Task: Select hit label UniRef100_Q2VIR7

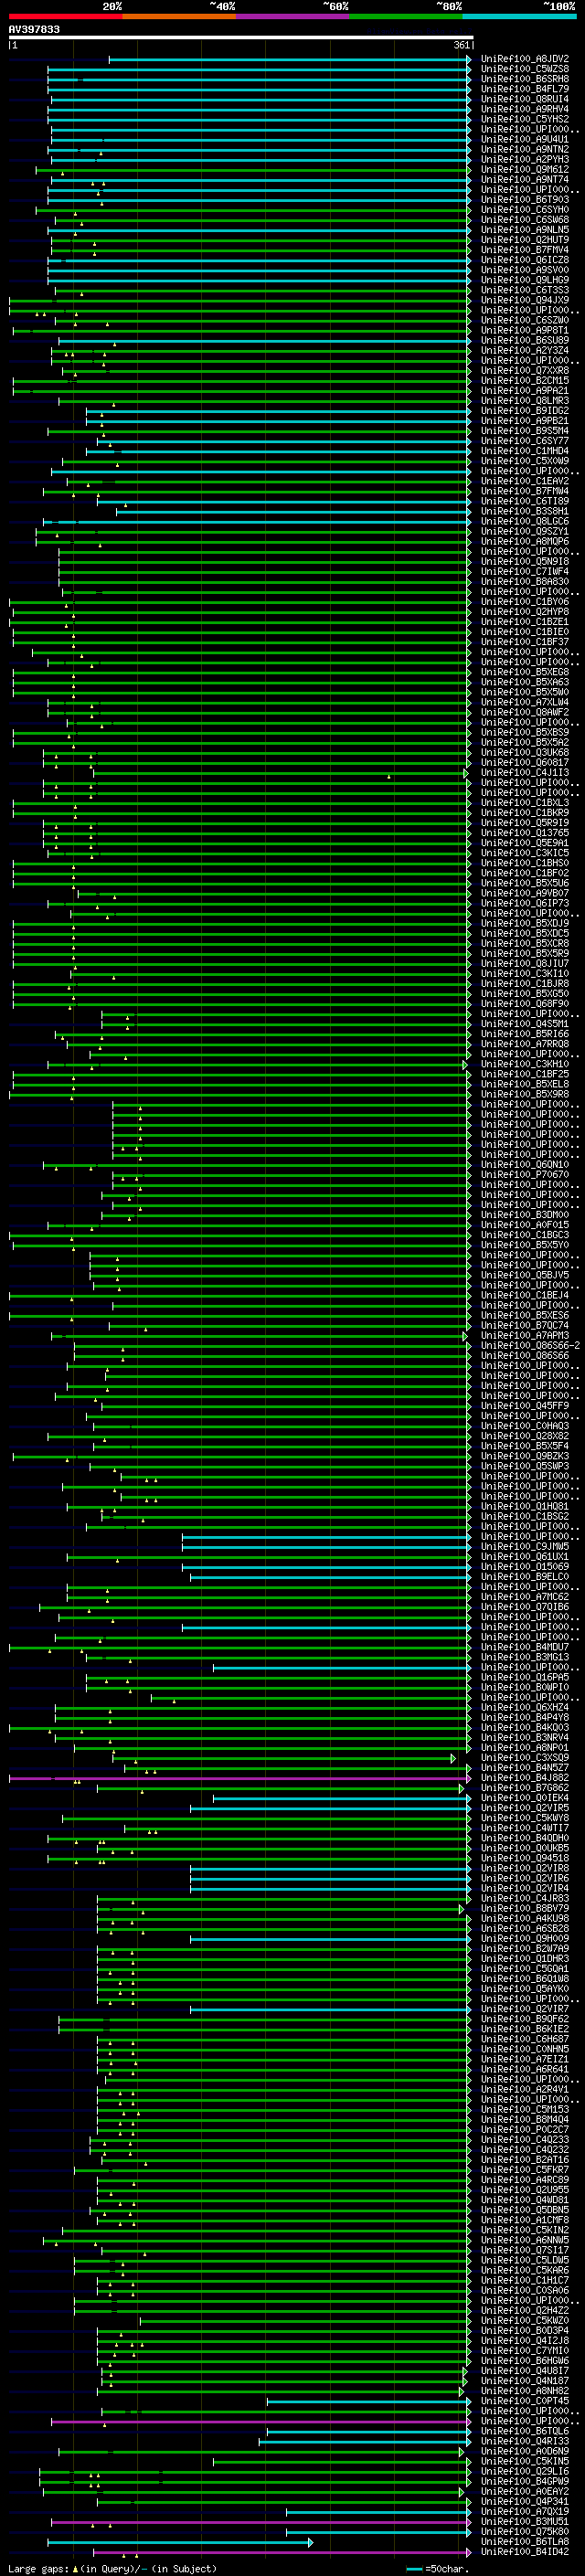Action: pos(525,2008)
